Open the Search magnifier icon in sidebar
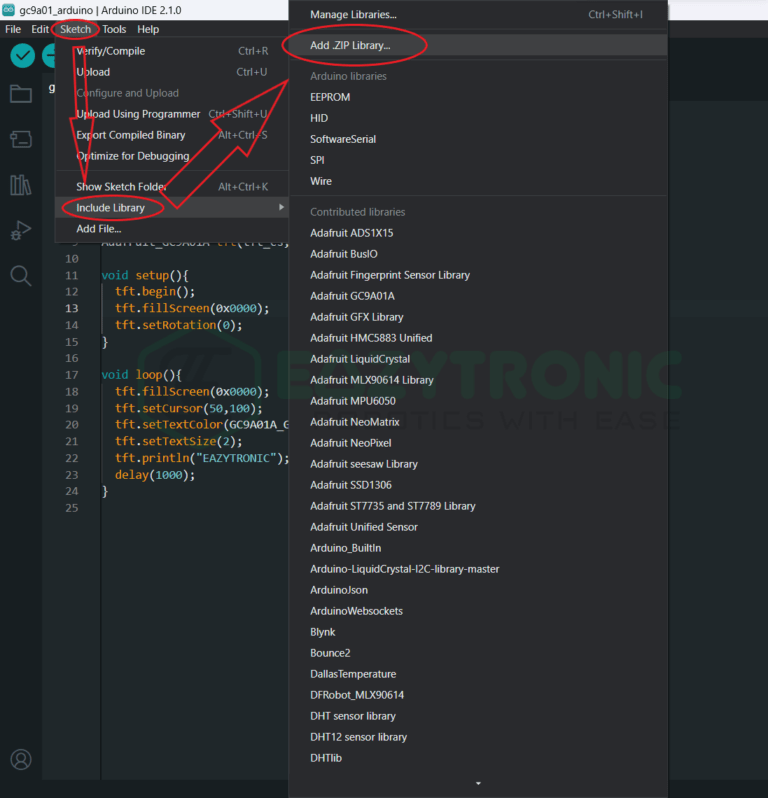This screenshot has height=798, width=768. [20, 275]
